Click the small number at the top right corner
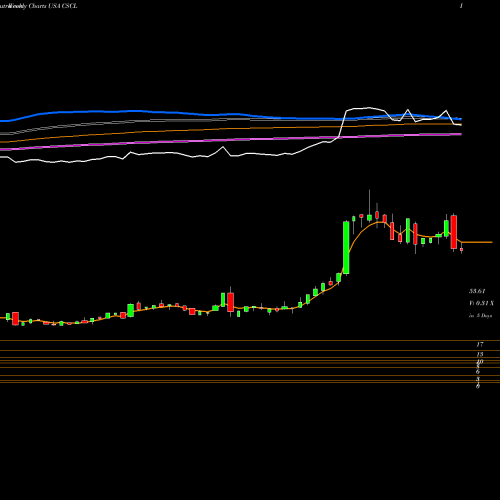The image size is (500, 500). pos(461,6)
